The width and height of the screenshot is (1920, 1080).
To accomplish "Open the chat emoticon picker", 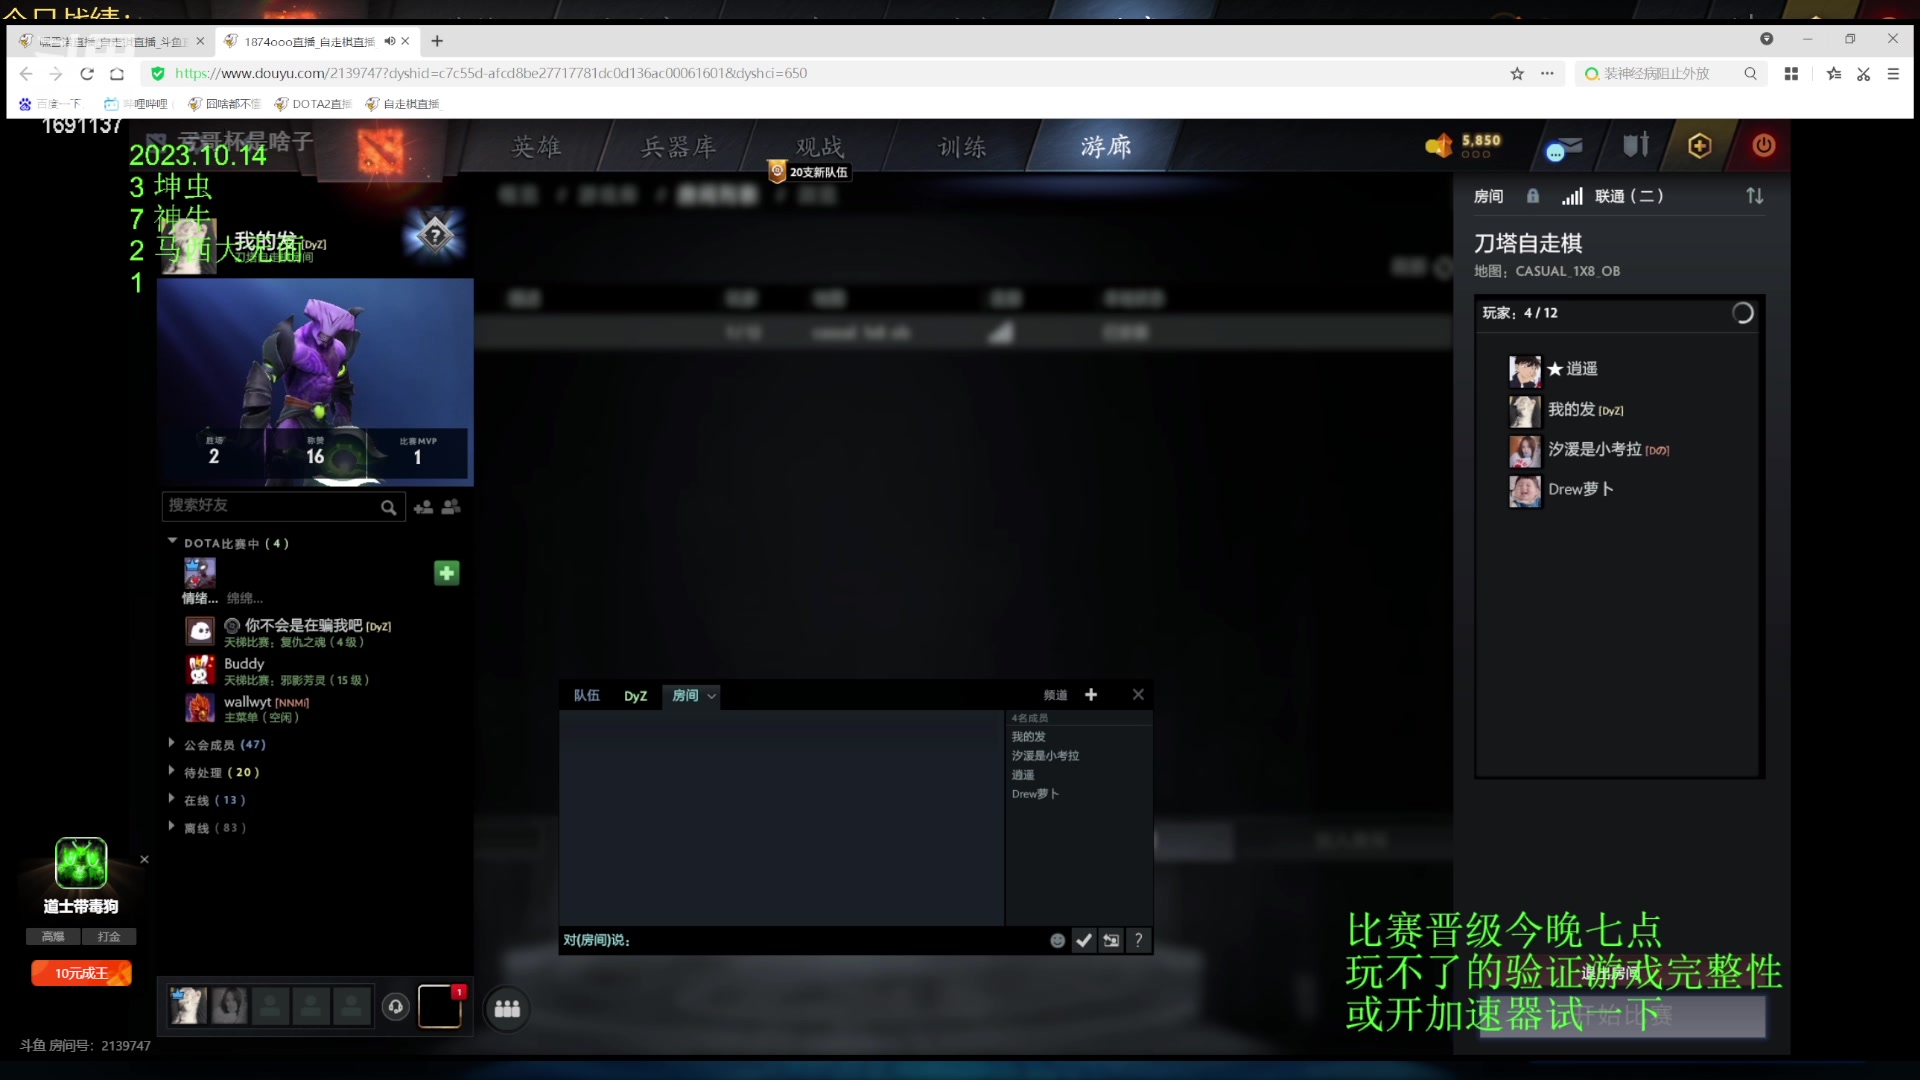I will [x=1058, y=941].
